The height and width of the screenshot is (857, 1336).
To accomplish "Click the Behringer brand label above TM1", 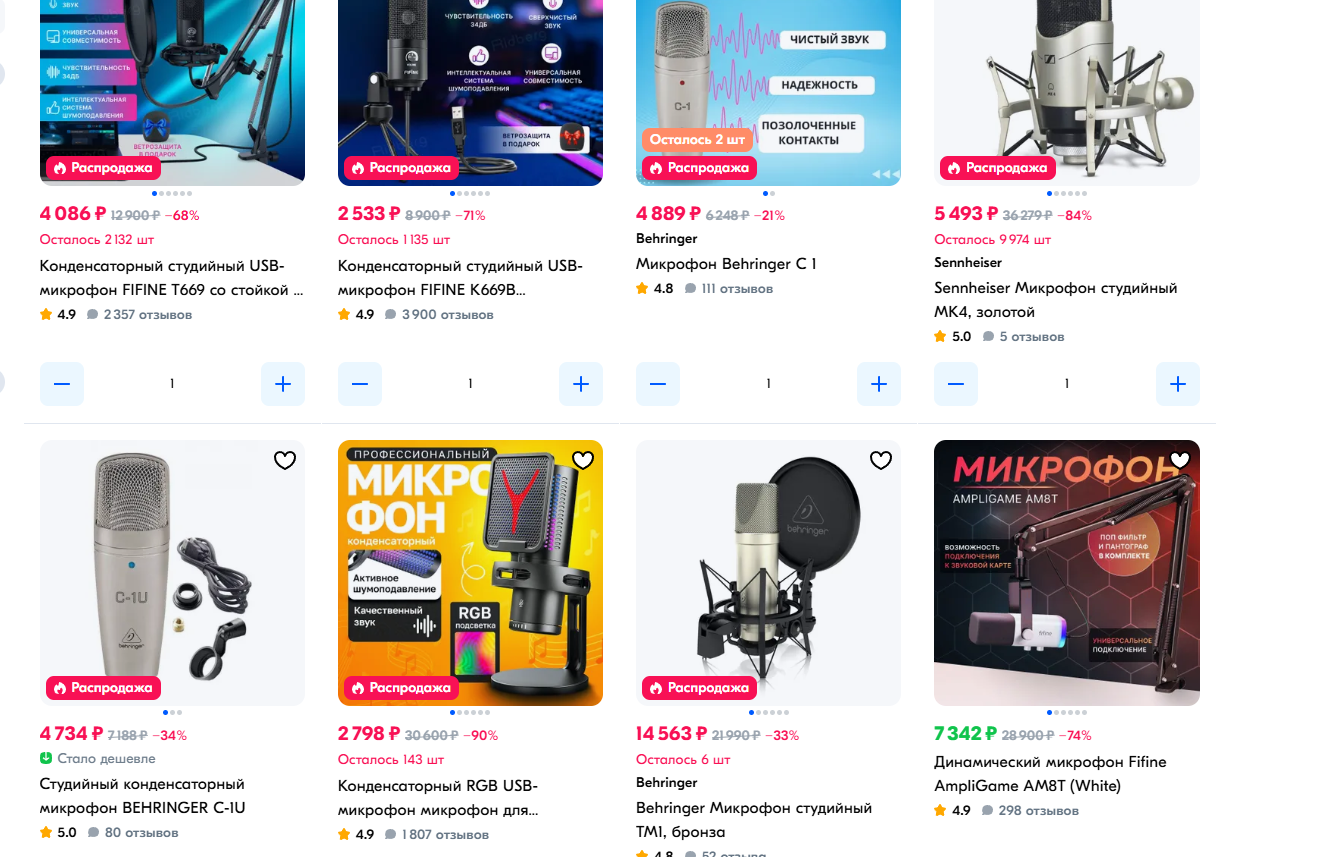I will coord(667,782).
